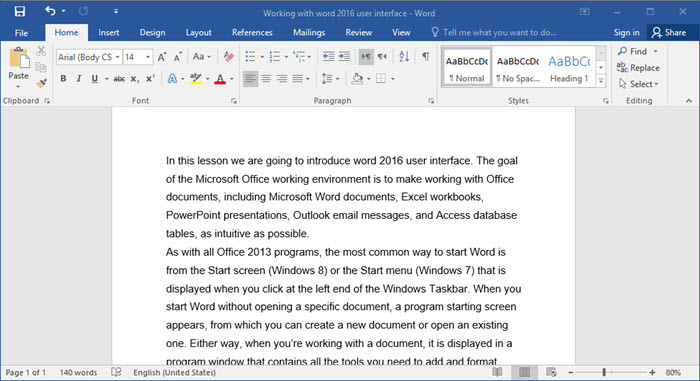Increase indent of paragraph

click(x=344, y=56)
